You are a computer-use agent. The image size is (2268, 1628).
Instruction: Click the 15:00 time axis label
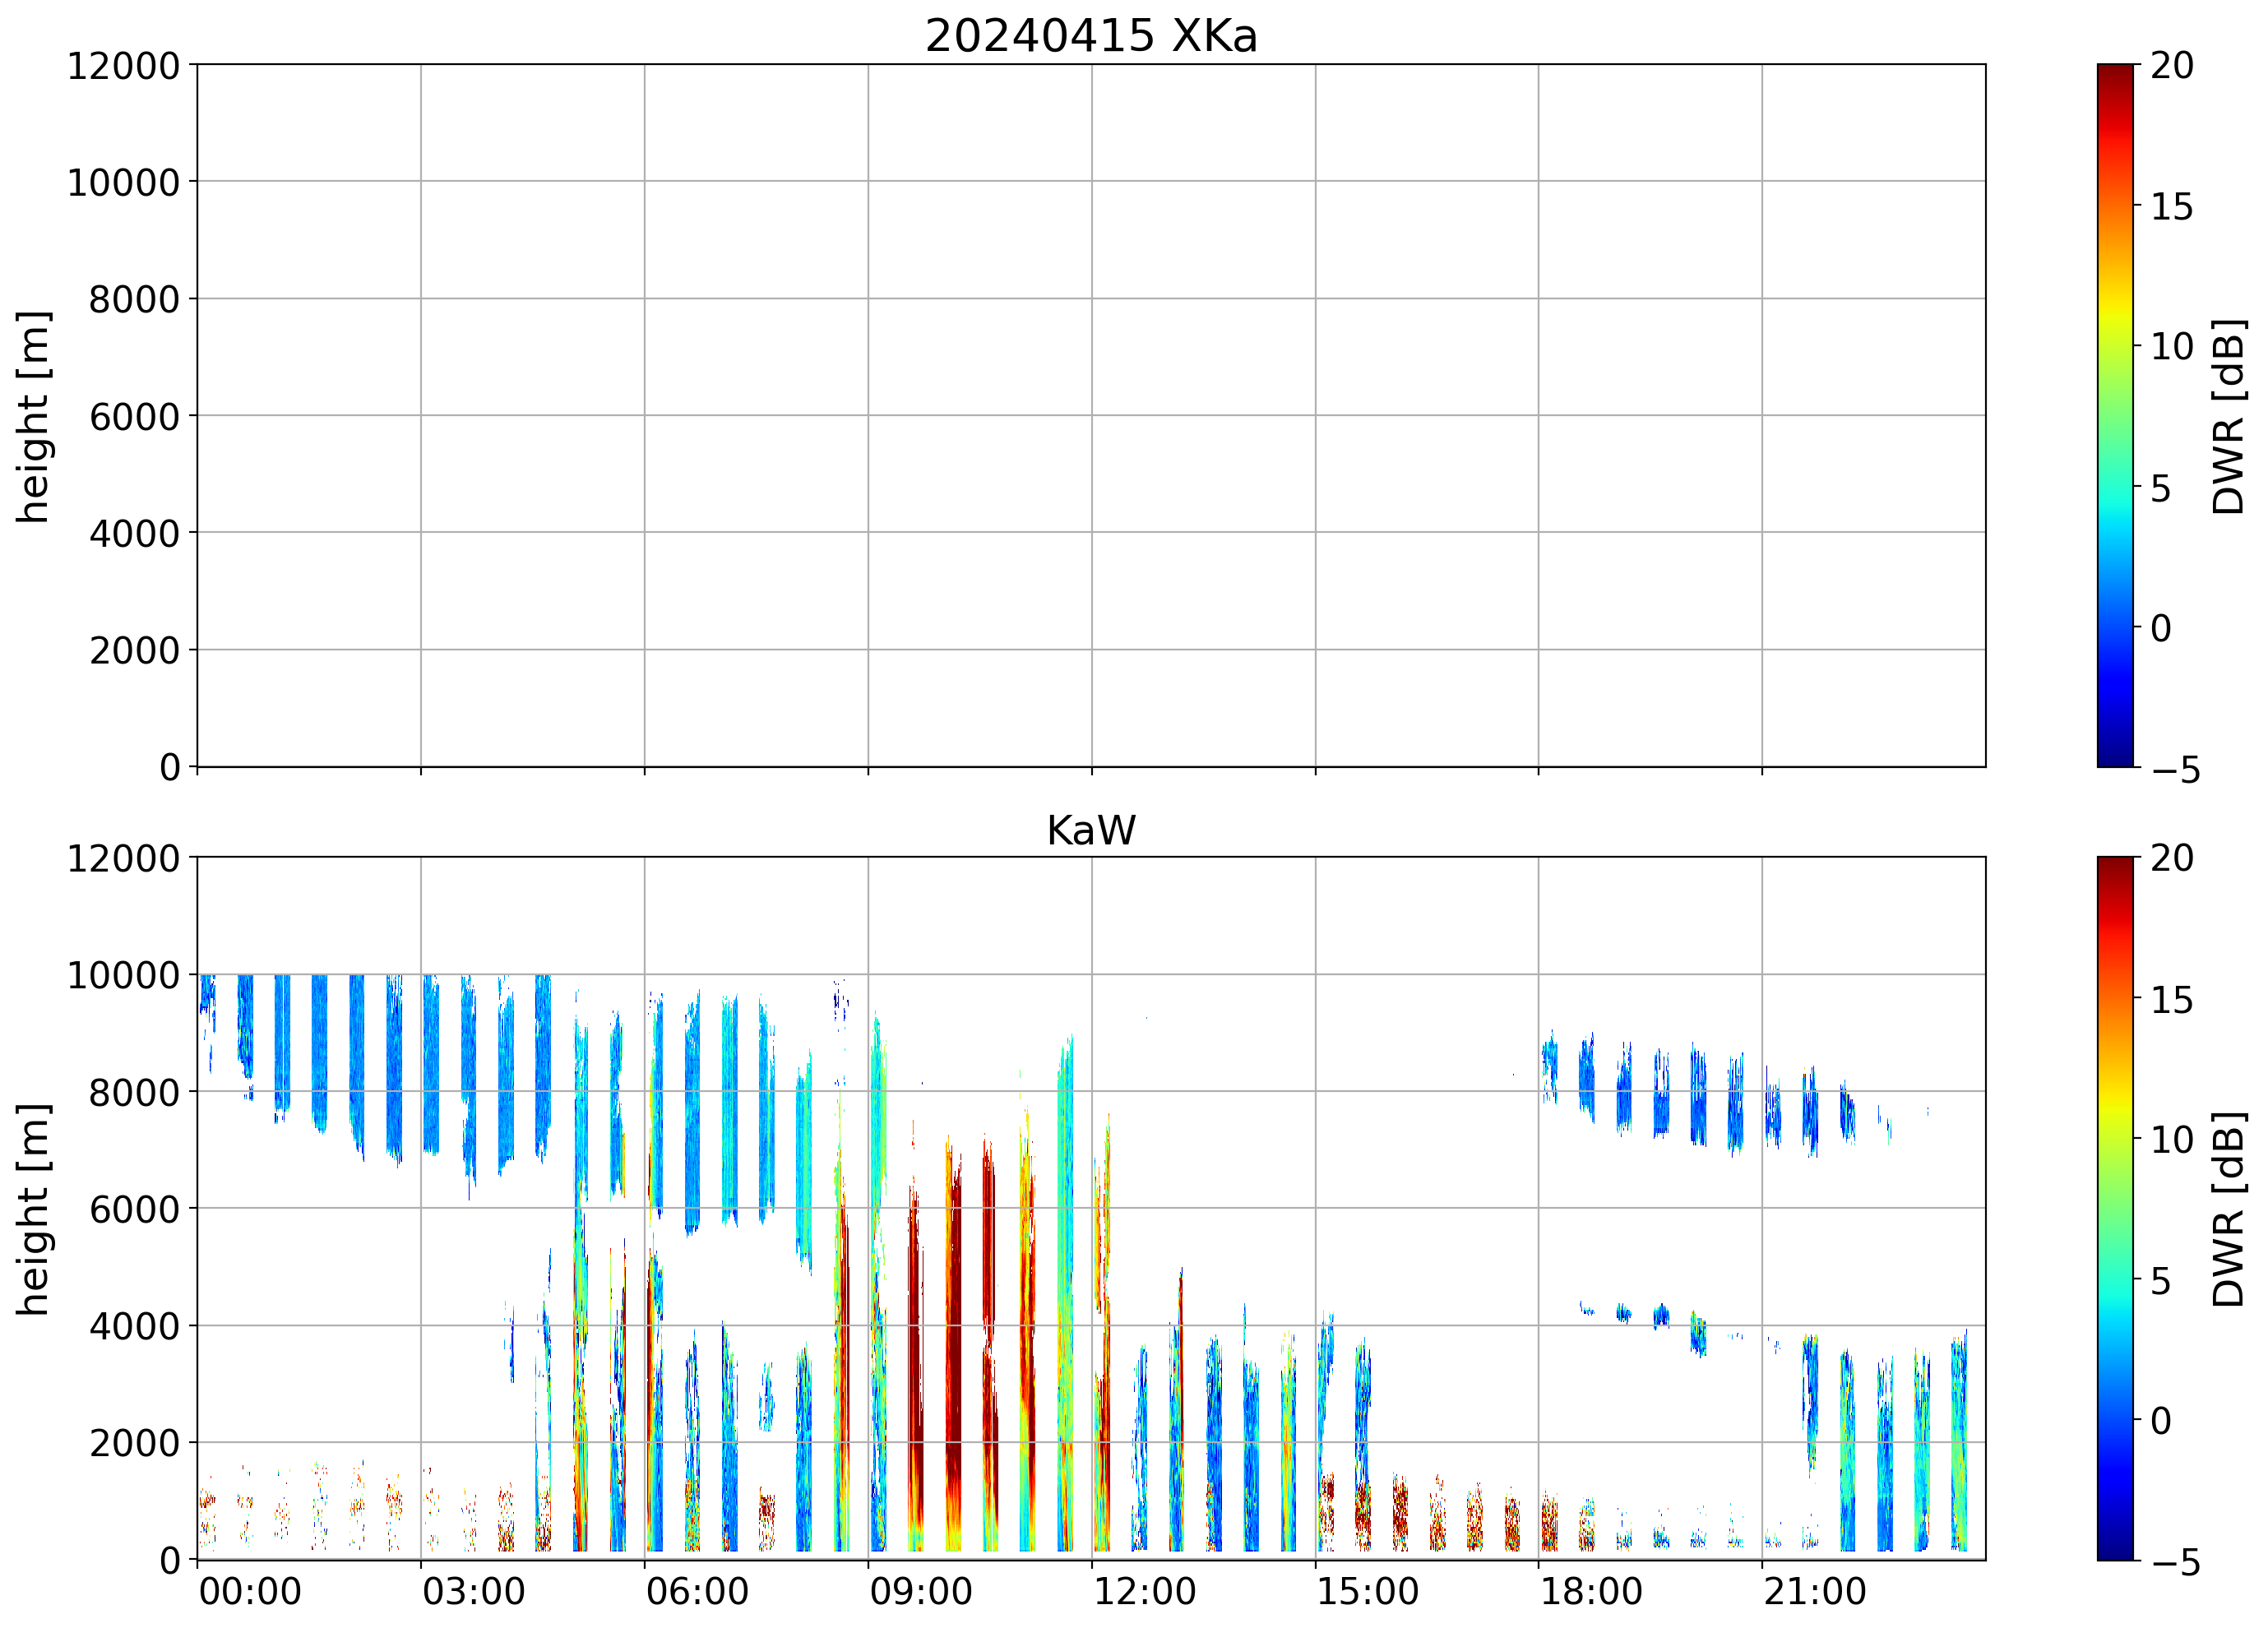(x=1367, y=1592)
